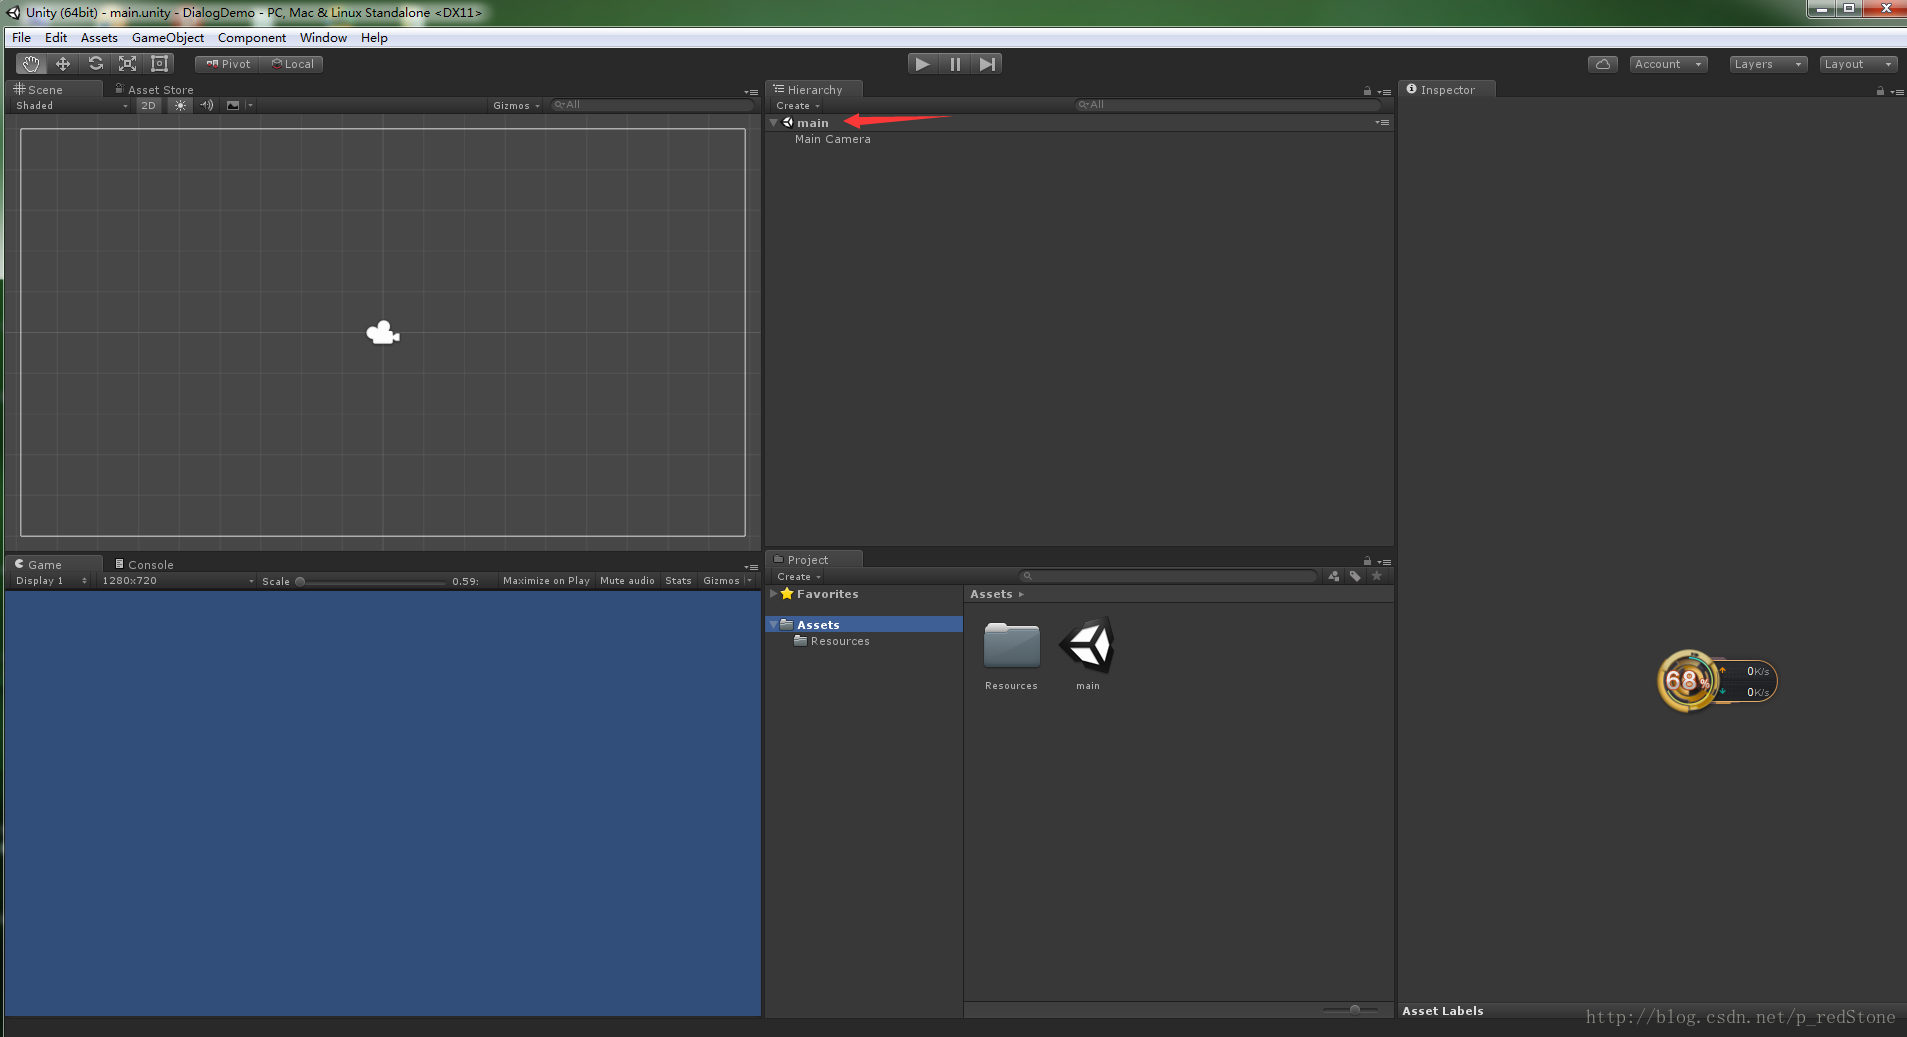Select the Scale tool
This screenshot has width=1907, height=1037.
pyautogui.click(x=127, y=64)
